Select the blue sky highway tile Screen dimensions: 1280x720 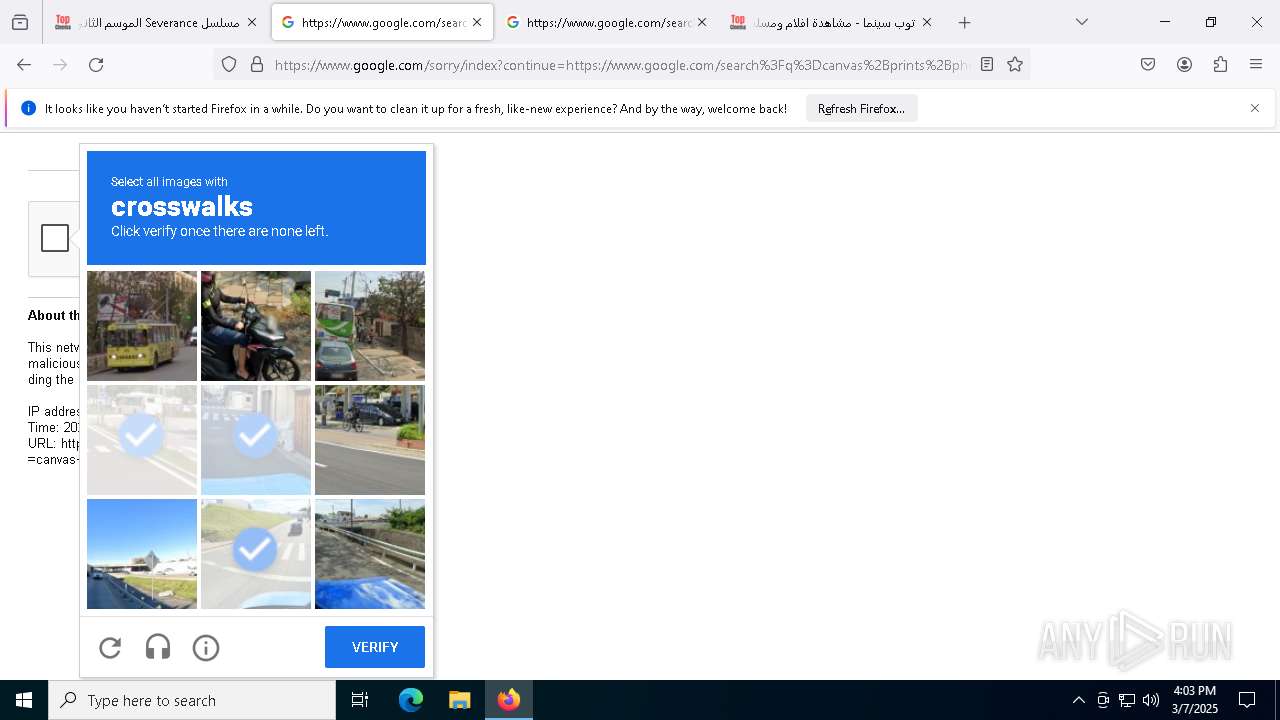(x=142, y=554)
